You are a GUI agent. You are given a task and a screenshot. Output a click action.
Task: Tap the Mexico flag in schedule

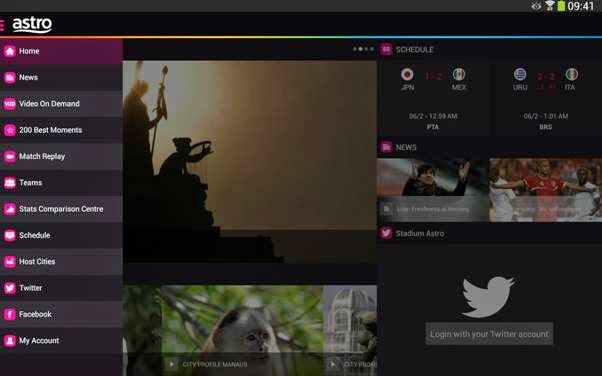click(459, 74)
